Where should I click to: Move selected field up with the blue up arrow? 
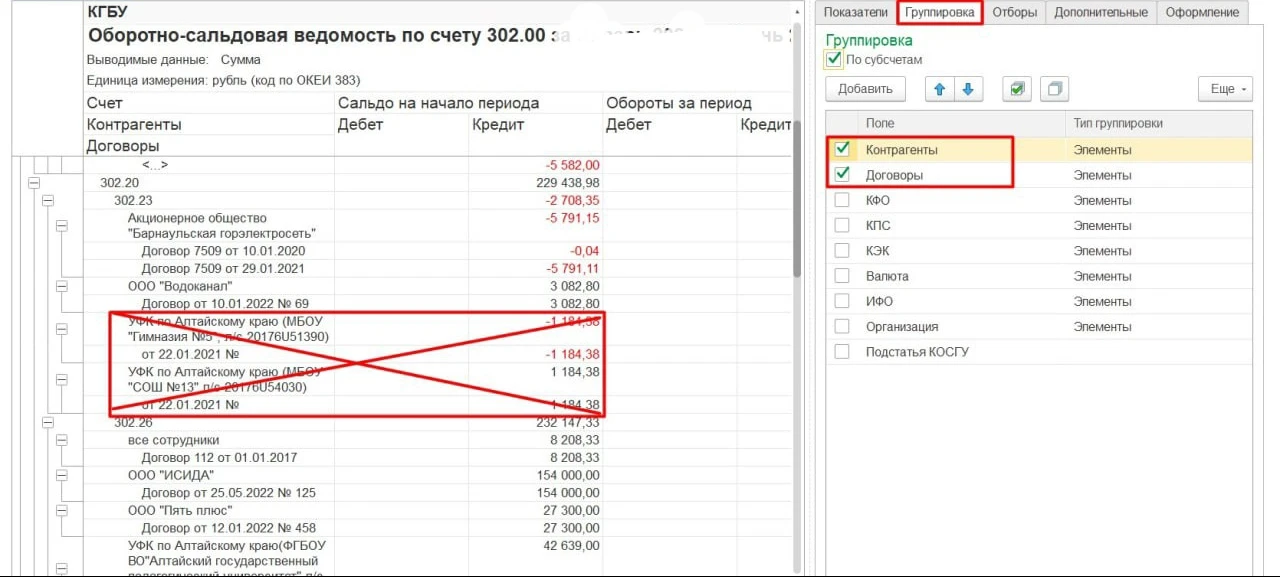coord(940,89)
